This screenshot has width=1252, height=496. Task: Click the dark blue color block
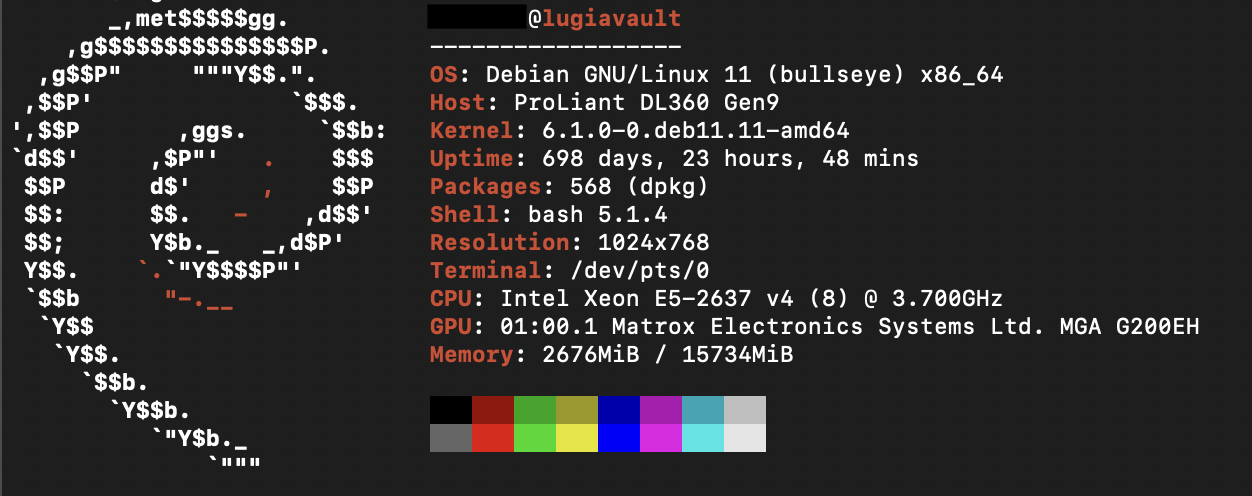pos(619,410)
